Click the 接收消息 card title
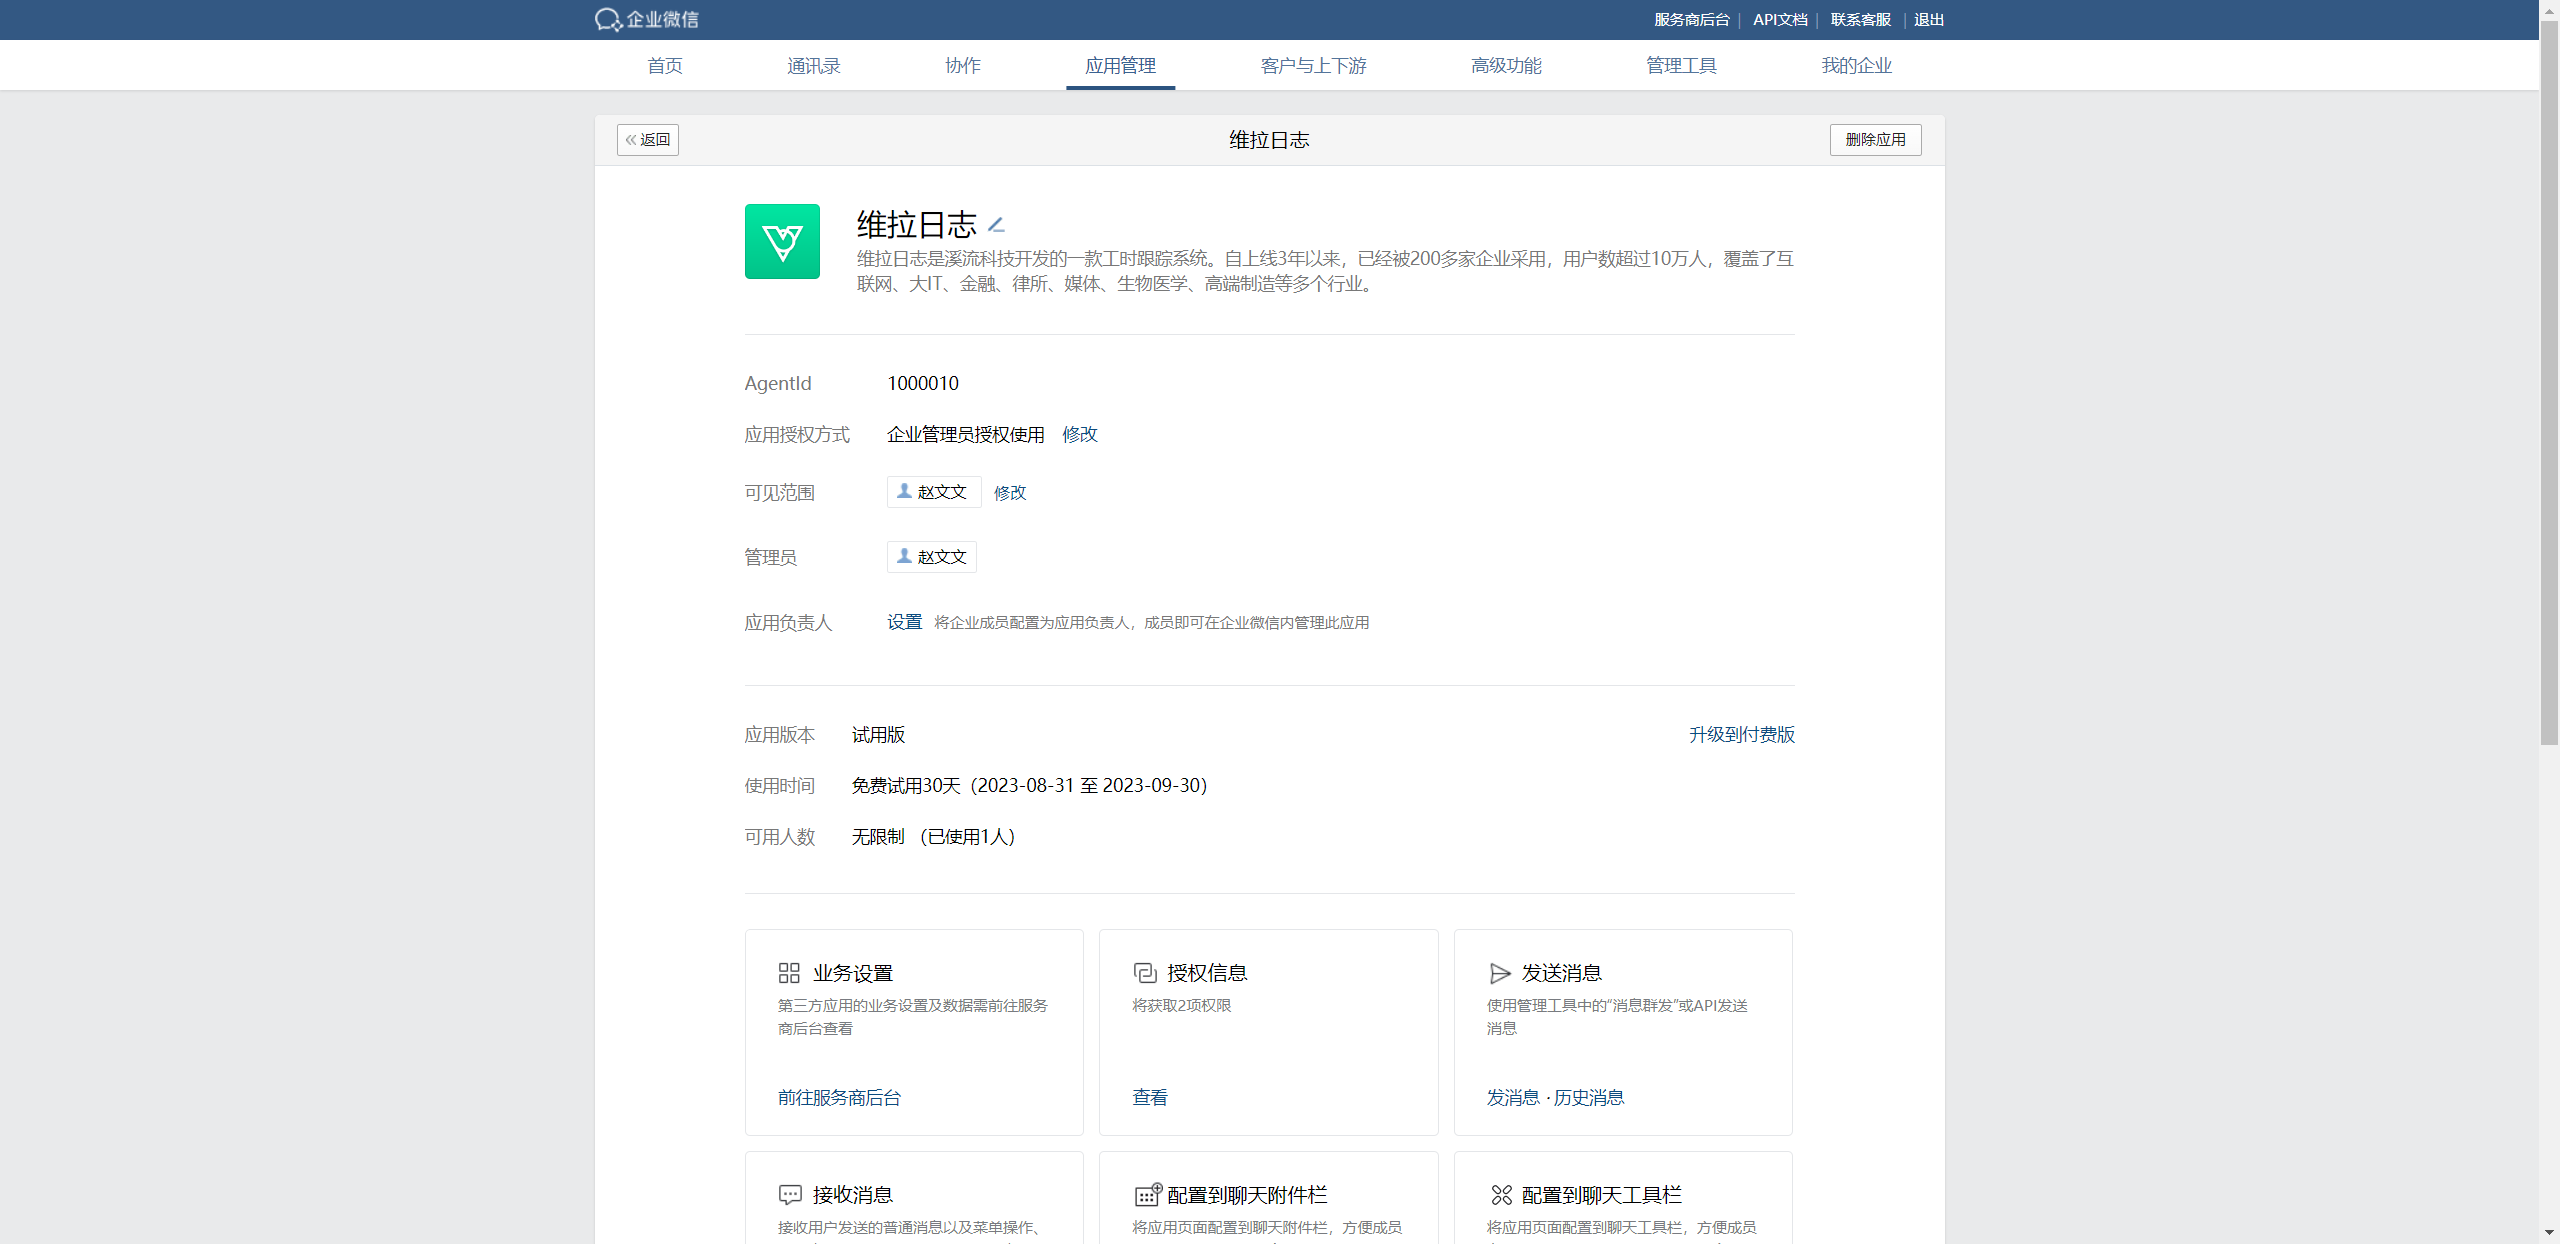Screen dimensions: 2560x1244 point(853,1195)
